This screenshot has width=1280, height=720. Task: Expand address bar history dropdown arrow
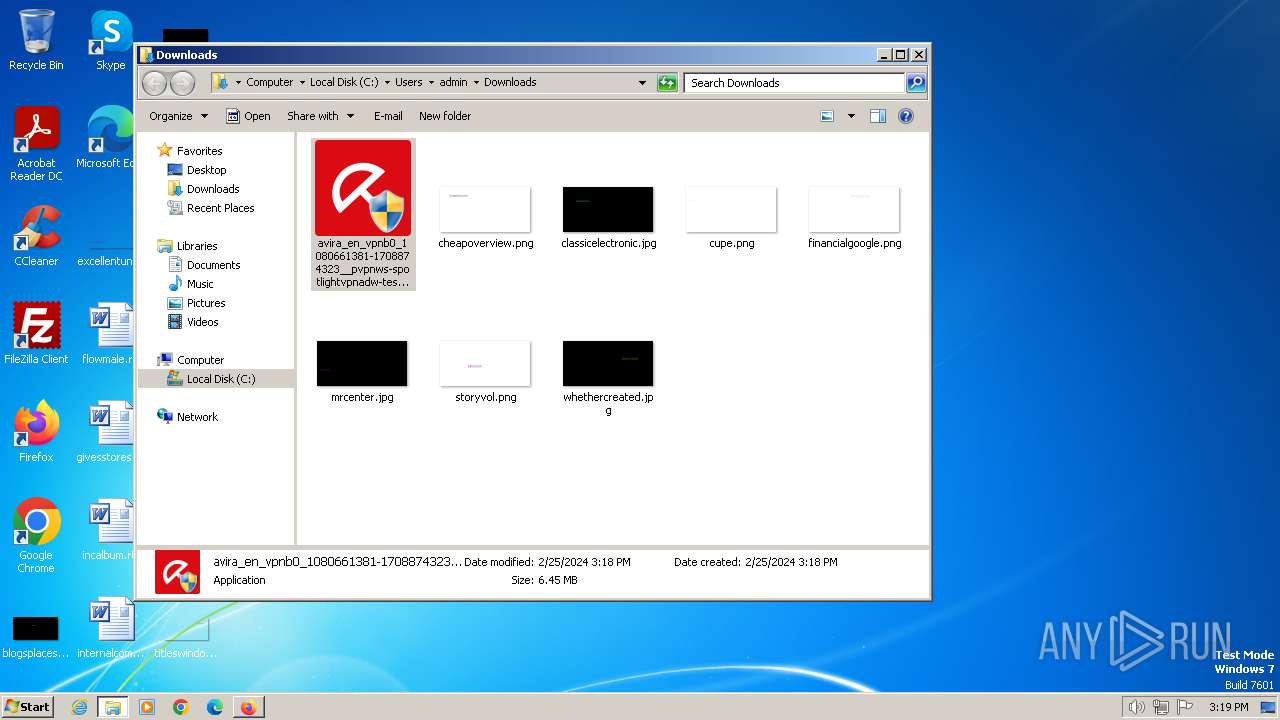[x=642, y=83]
